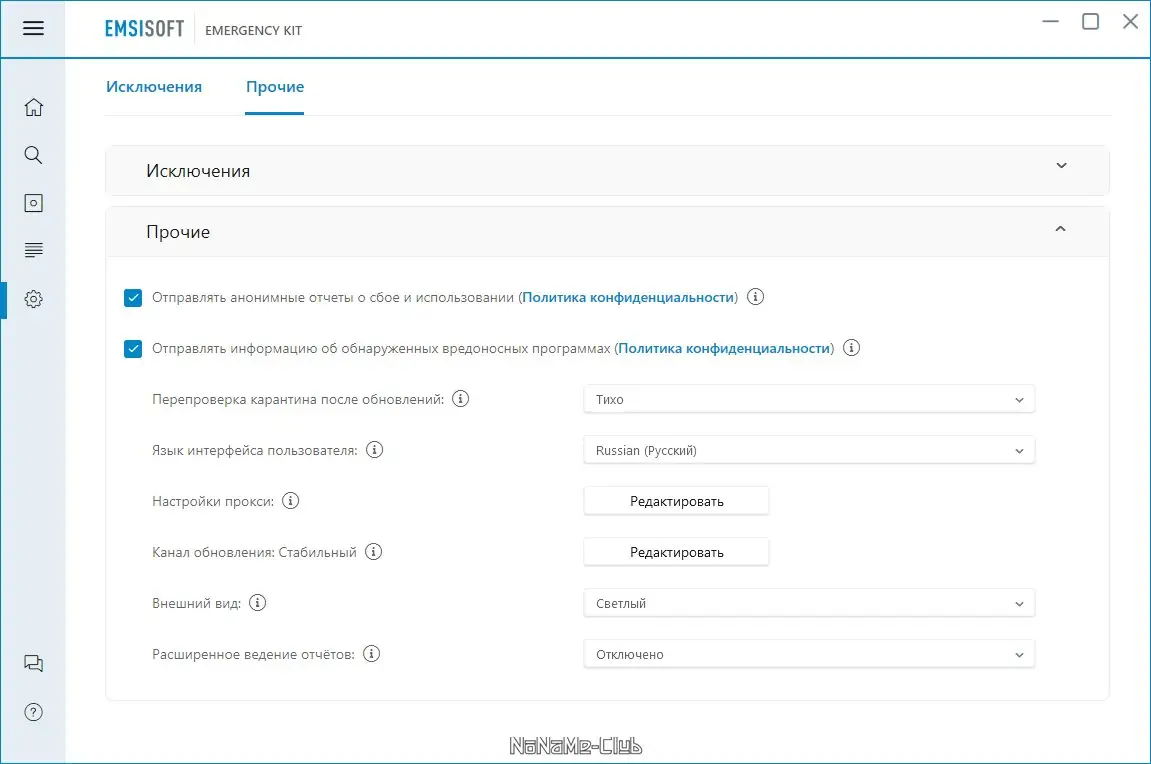
Task: Click the Исключения section header title
Action: [198, 171]
